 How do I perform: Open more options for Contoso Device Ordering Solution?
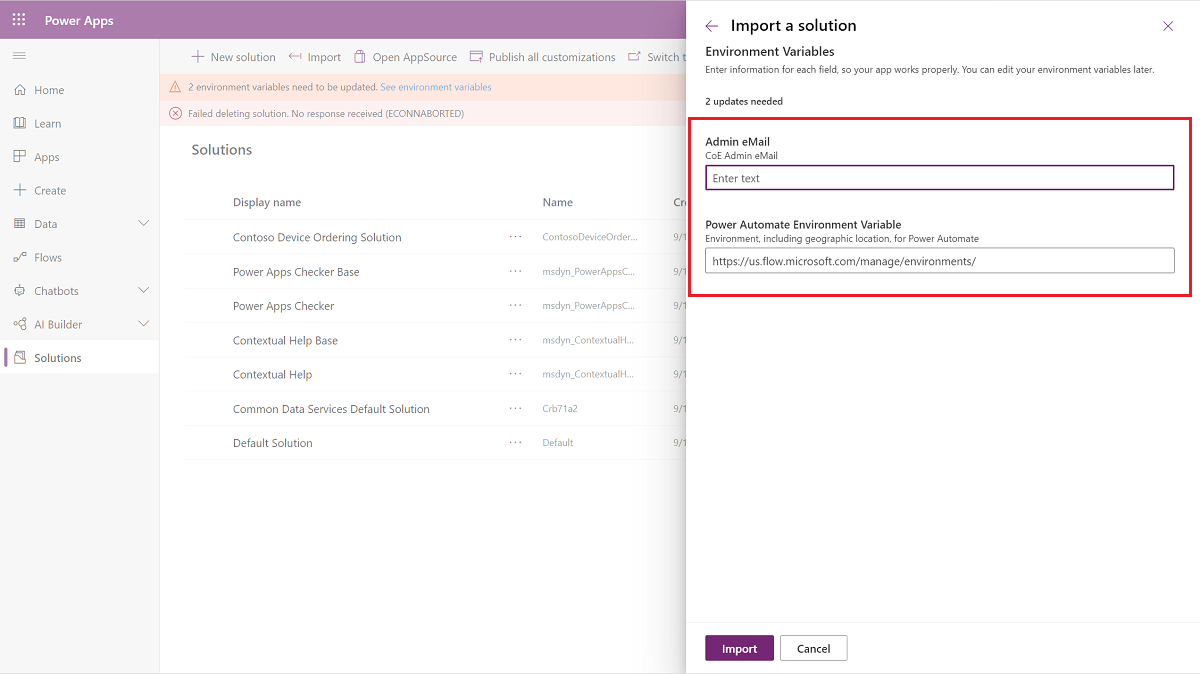click(515, 237)
